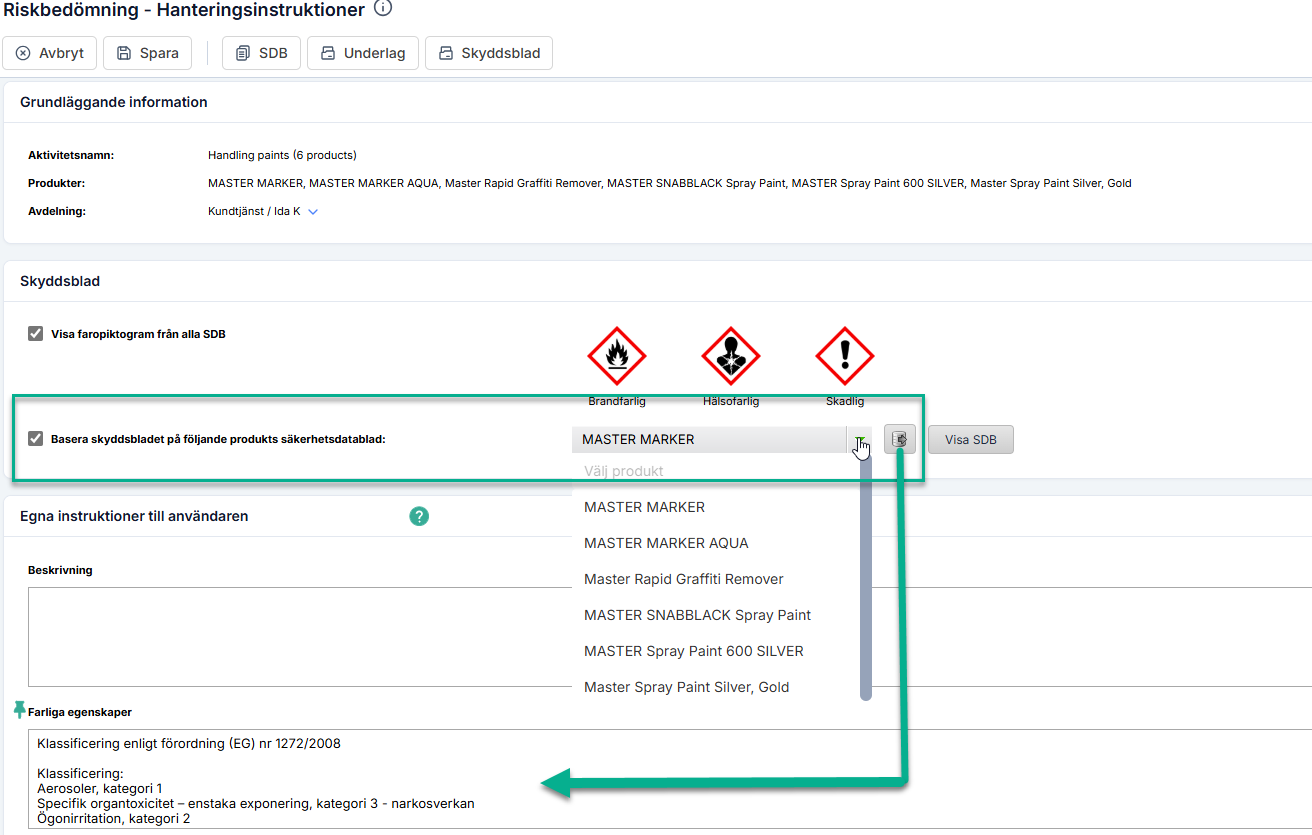Click the Avbryt cancel button
The image size is (1312, 835).
[x=50, y=53]
